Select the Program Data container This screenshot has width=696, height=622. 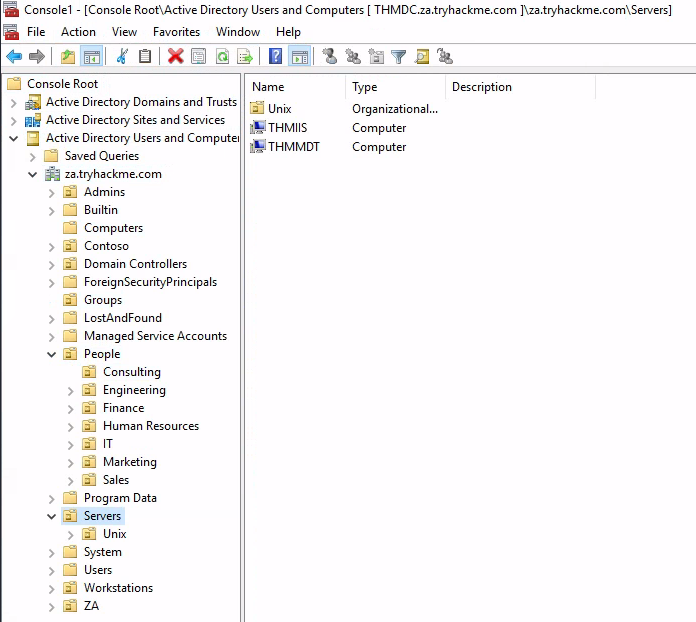point(120,498)
